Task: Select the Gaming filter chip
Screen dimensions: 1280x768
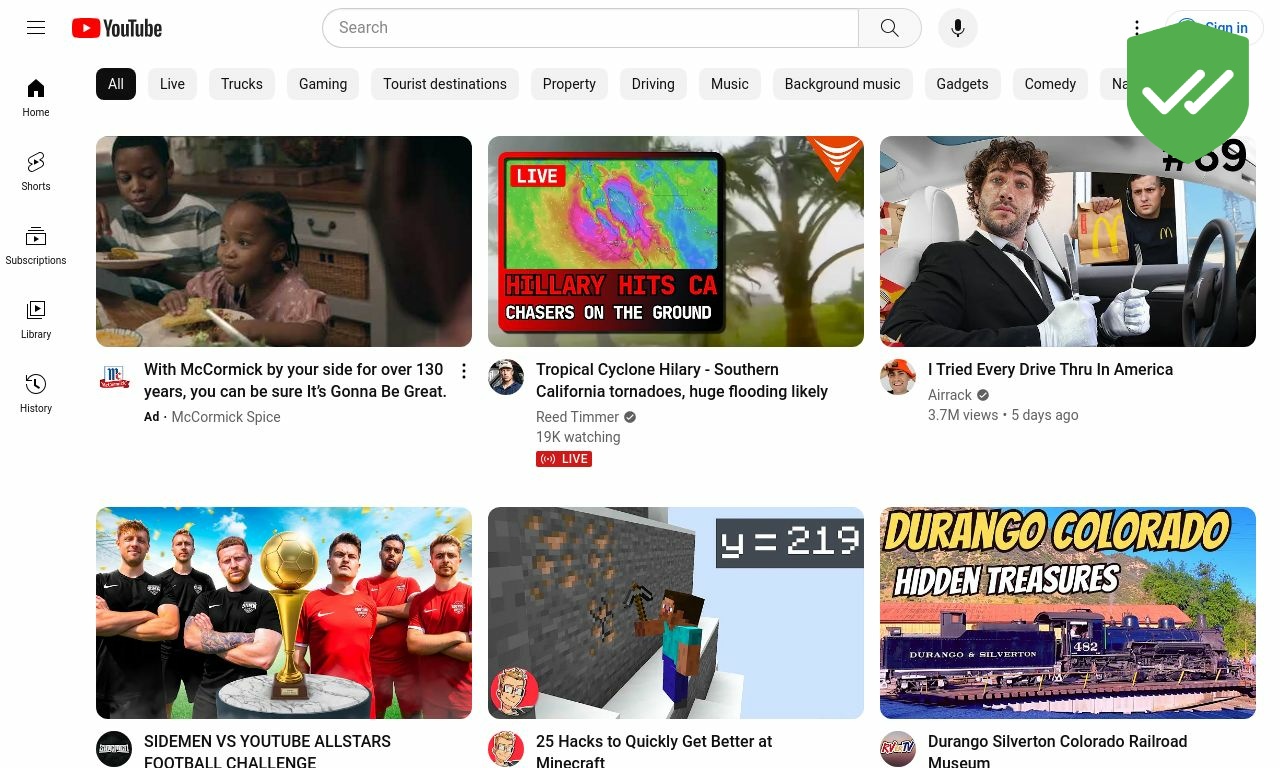Action: (x=323, y=84)
